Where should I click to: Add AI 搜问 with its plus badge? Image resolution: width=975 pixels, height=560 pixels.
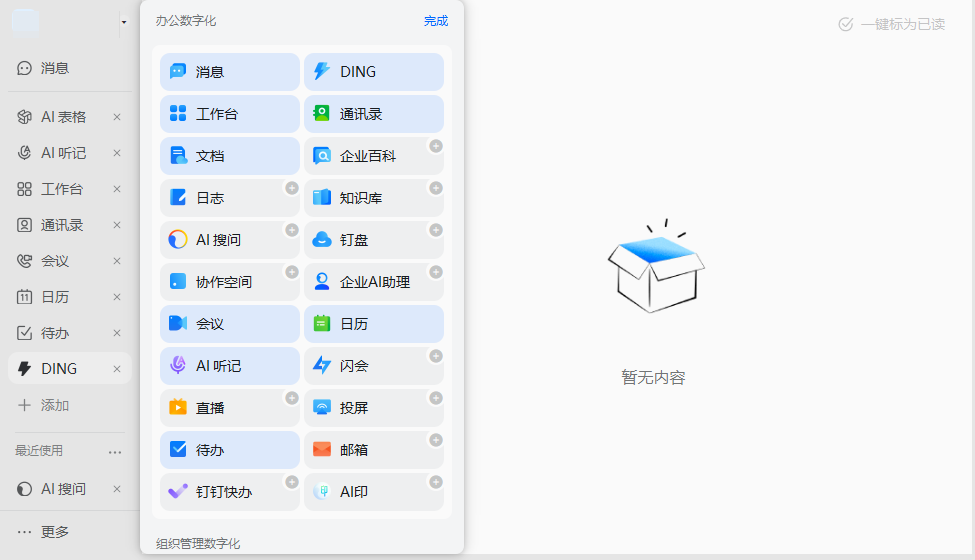[292, 230]
